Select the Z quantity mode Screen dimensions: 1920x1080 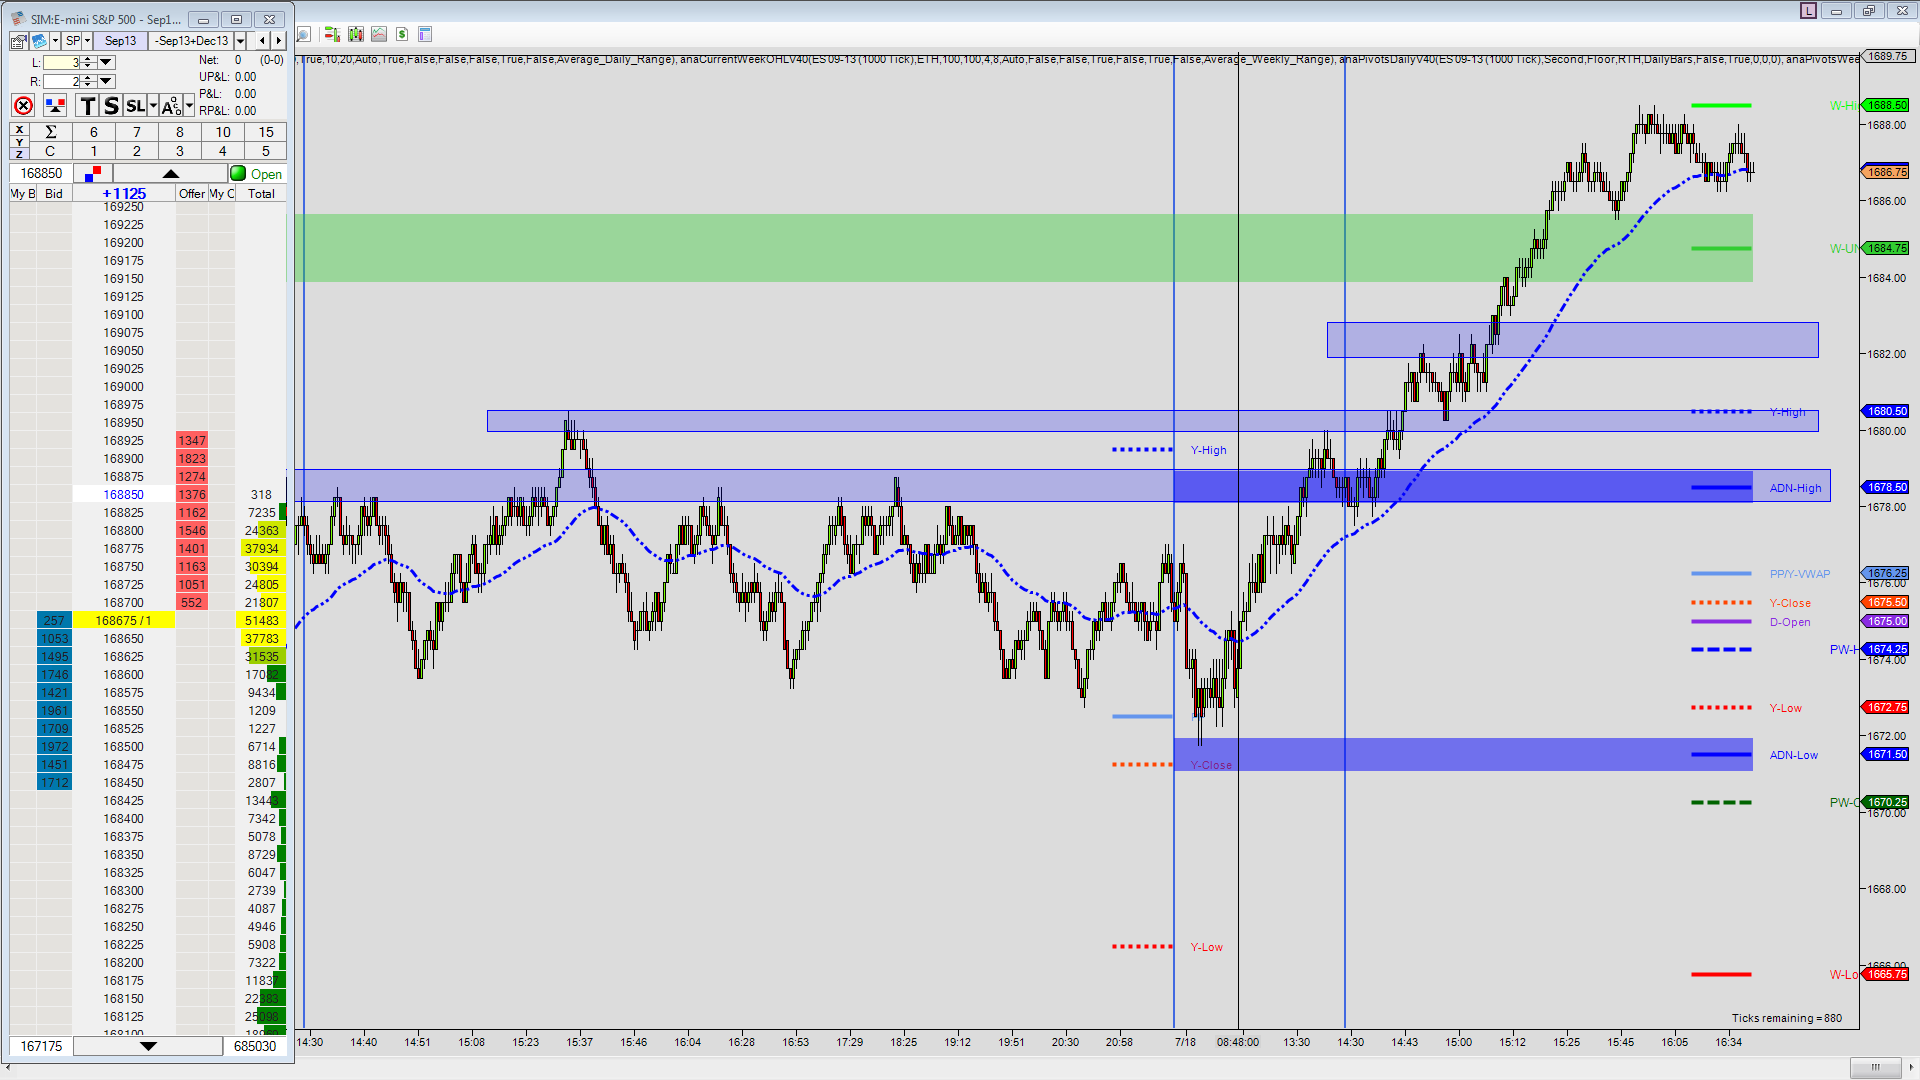[x=19, y=153]
